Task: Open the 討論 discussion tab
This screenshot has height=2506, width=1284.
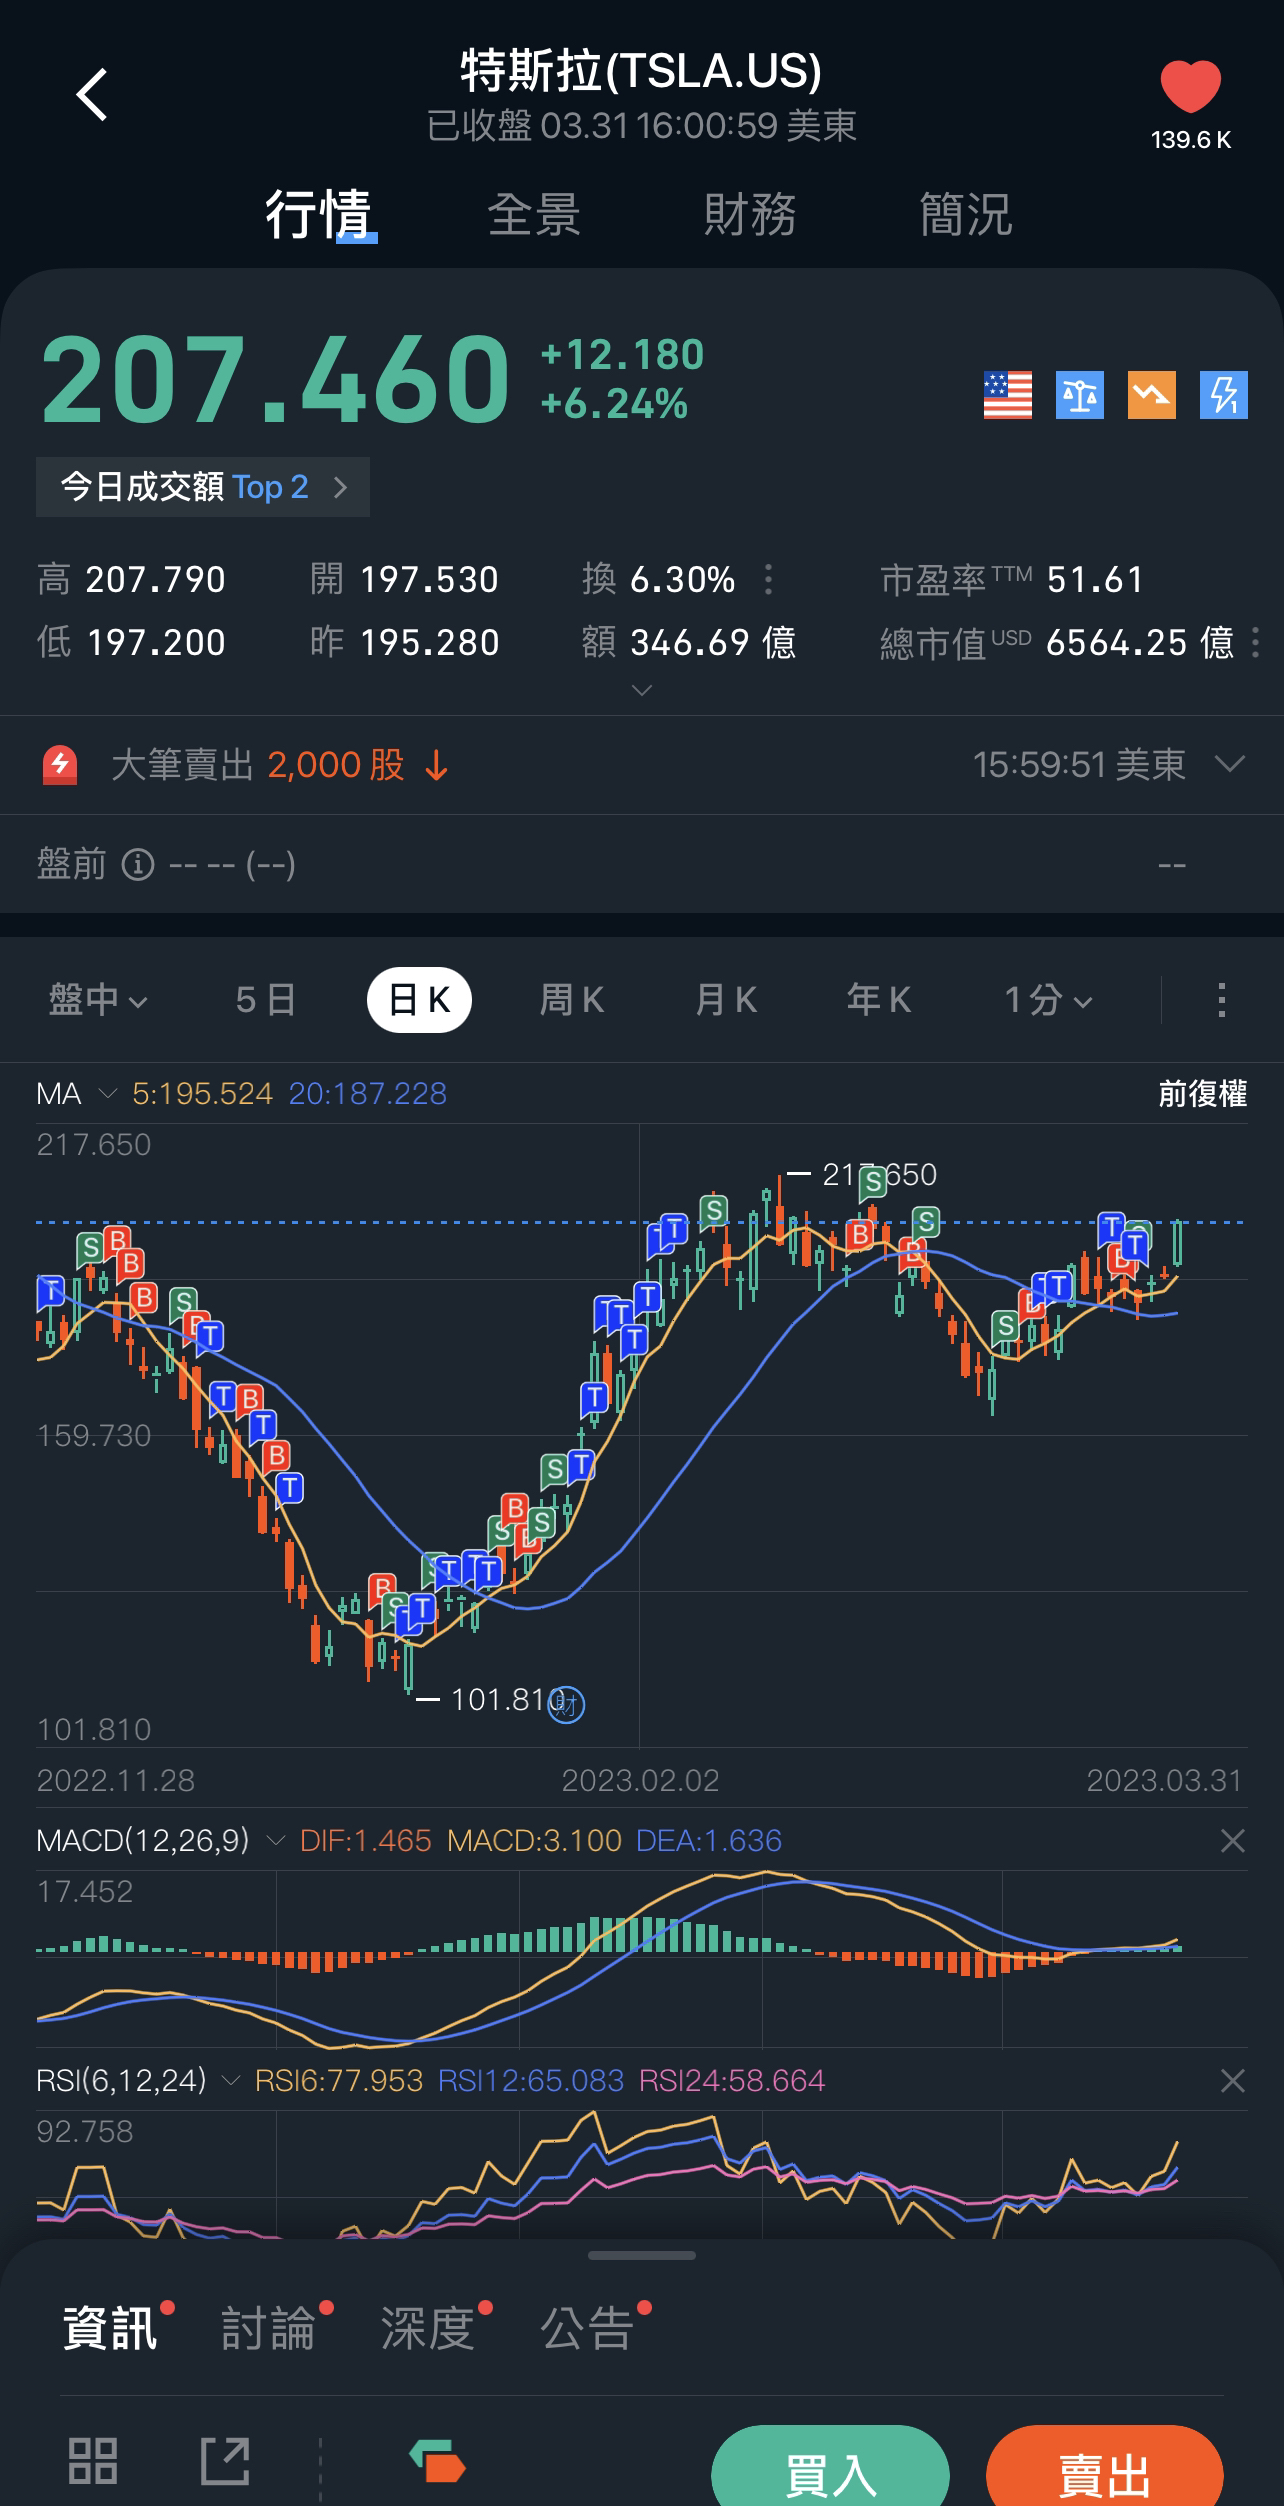Action: (268, 2329)
